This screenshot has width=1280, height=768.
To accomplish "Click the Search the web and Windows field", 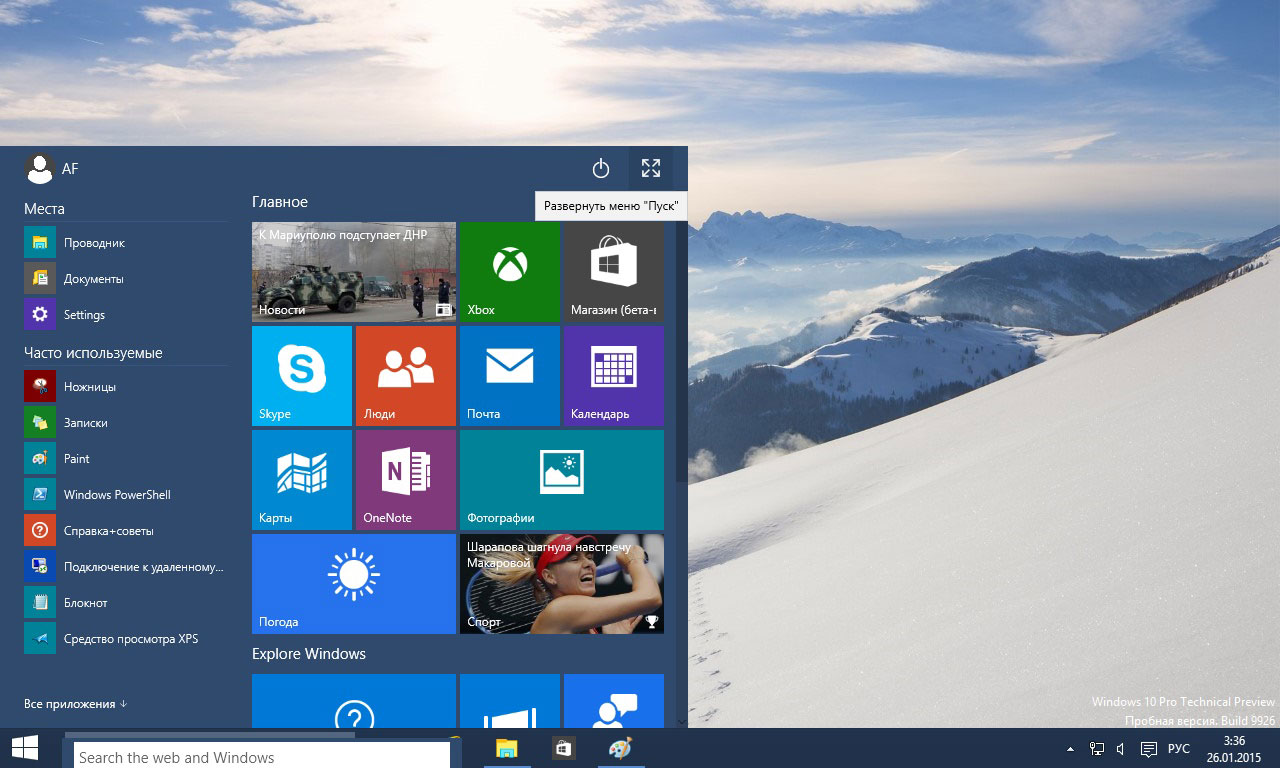I will coord(260,757).
